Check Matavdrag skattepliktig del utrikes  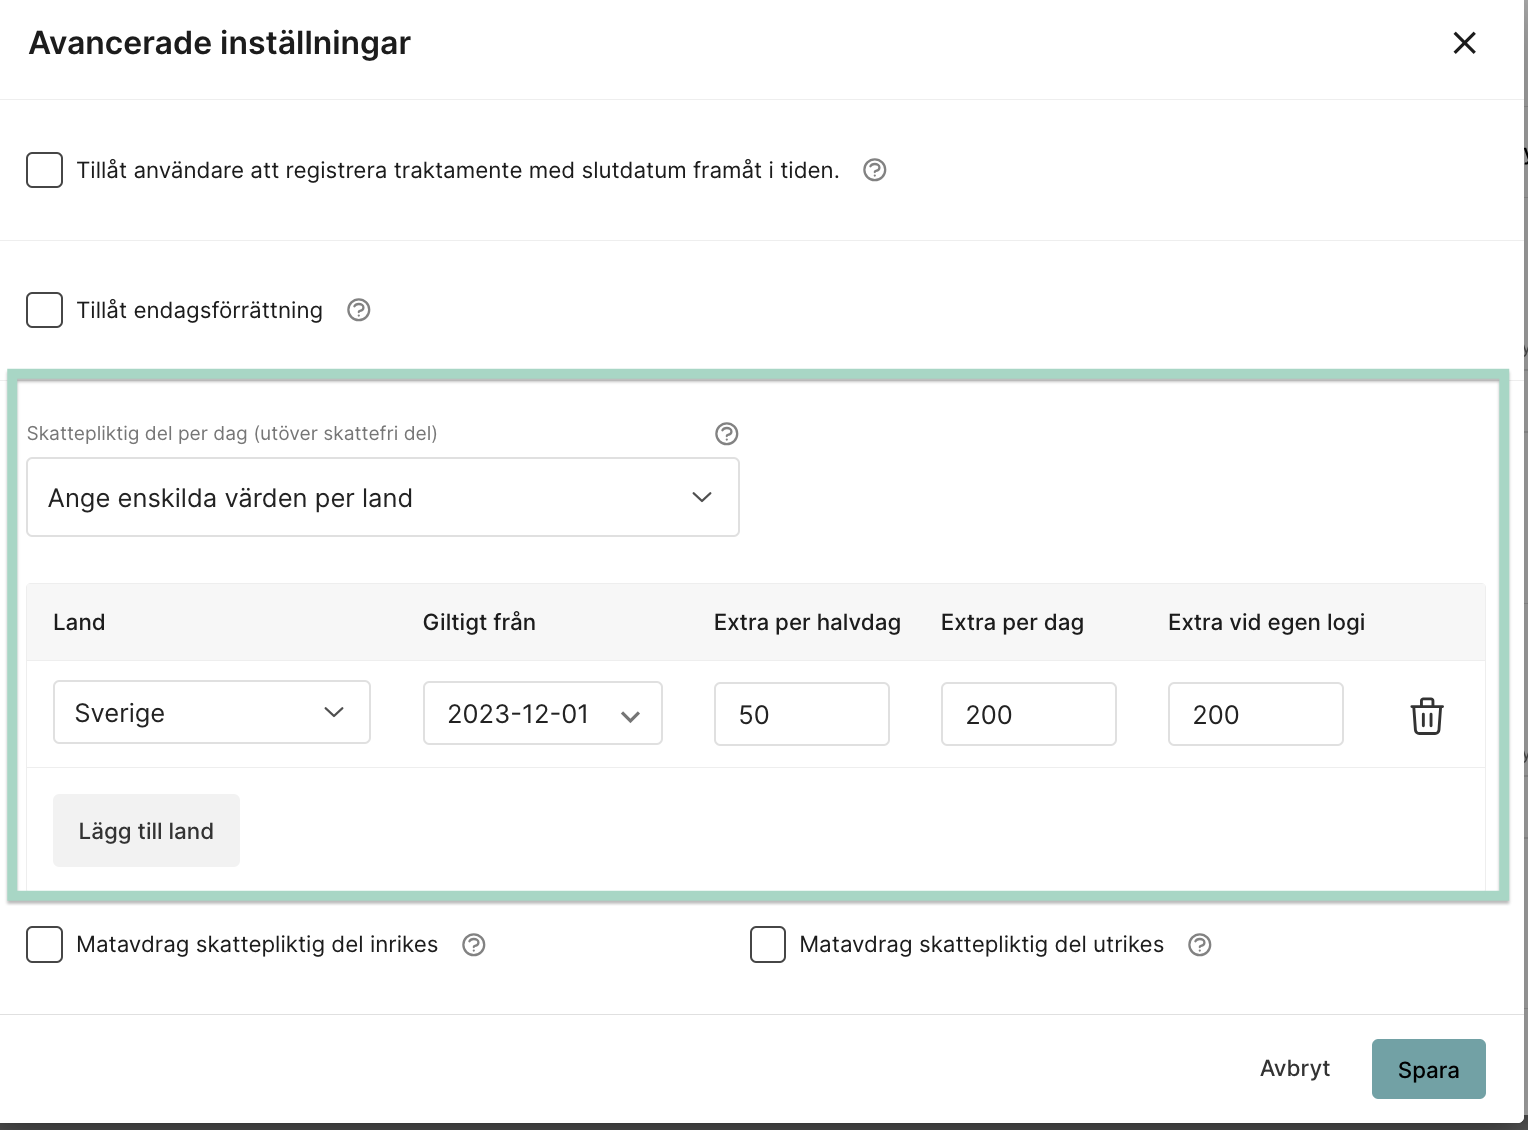pos(768,944)
